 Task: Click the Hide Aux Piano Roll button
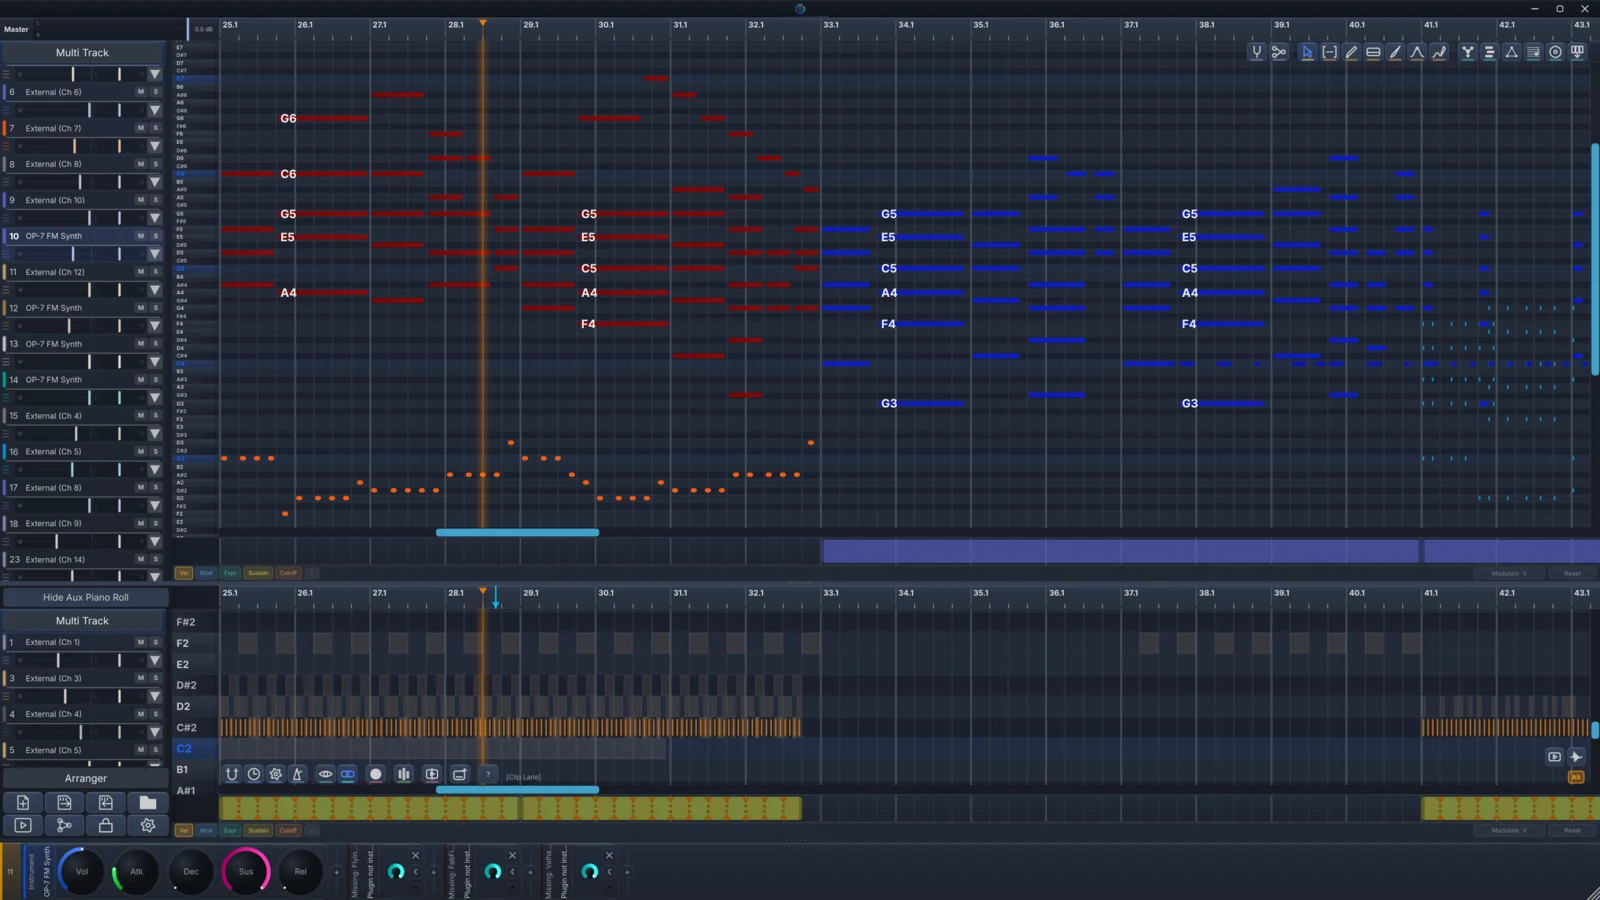point(85,597)
